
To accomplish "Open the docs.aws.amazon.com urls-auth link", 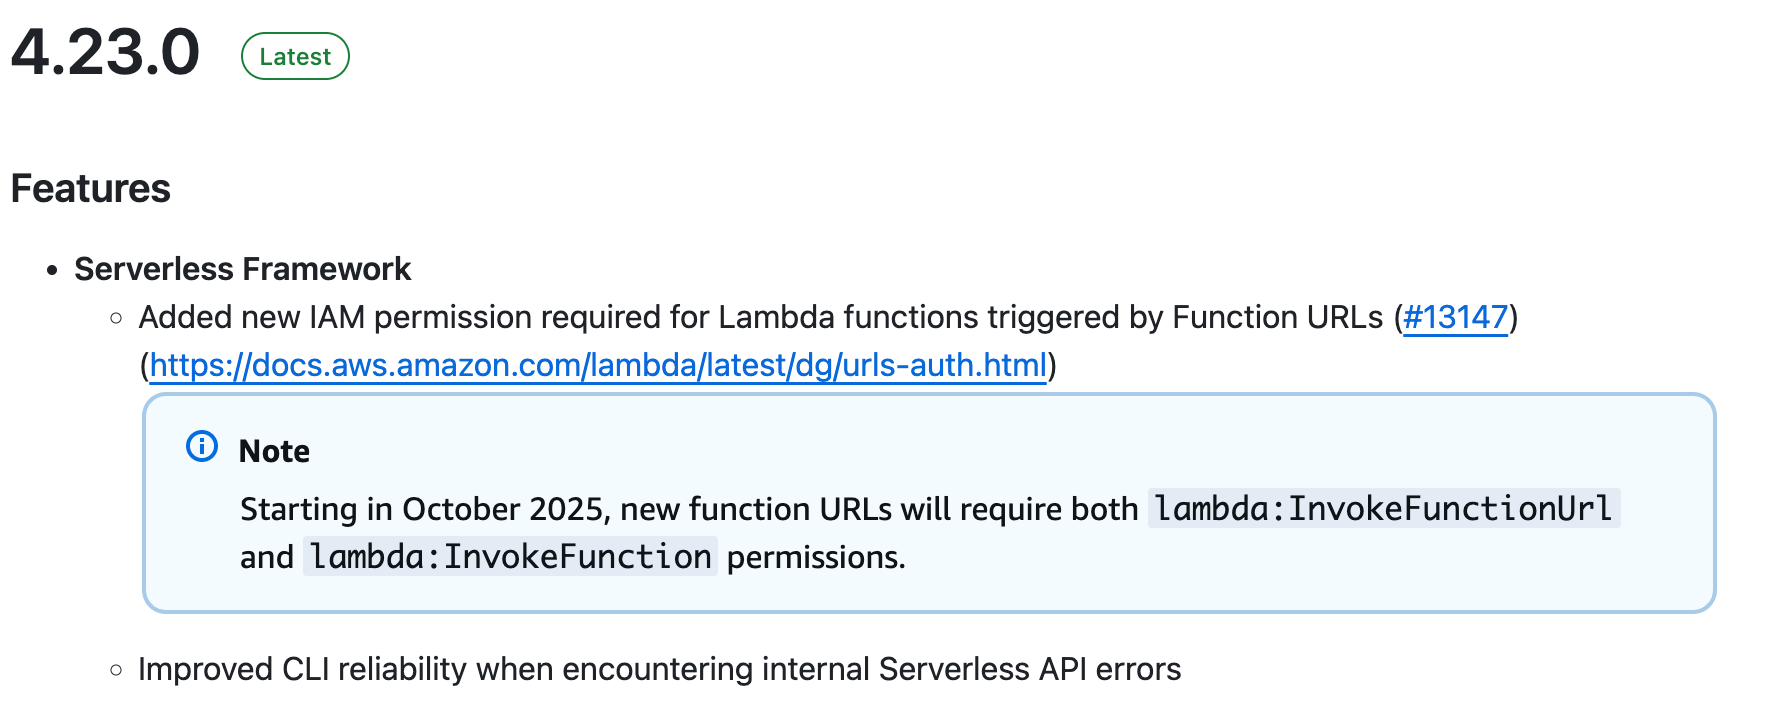I will pos(598,365).
